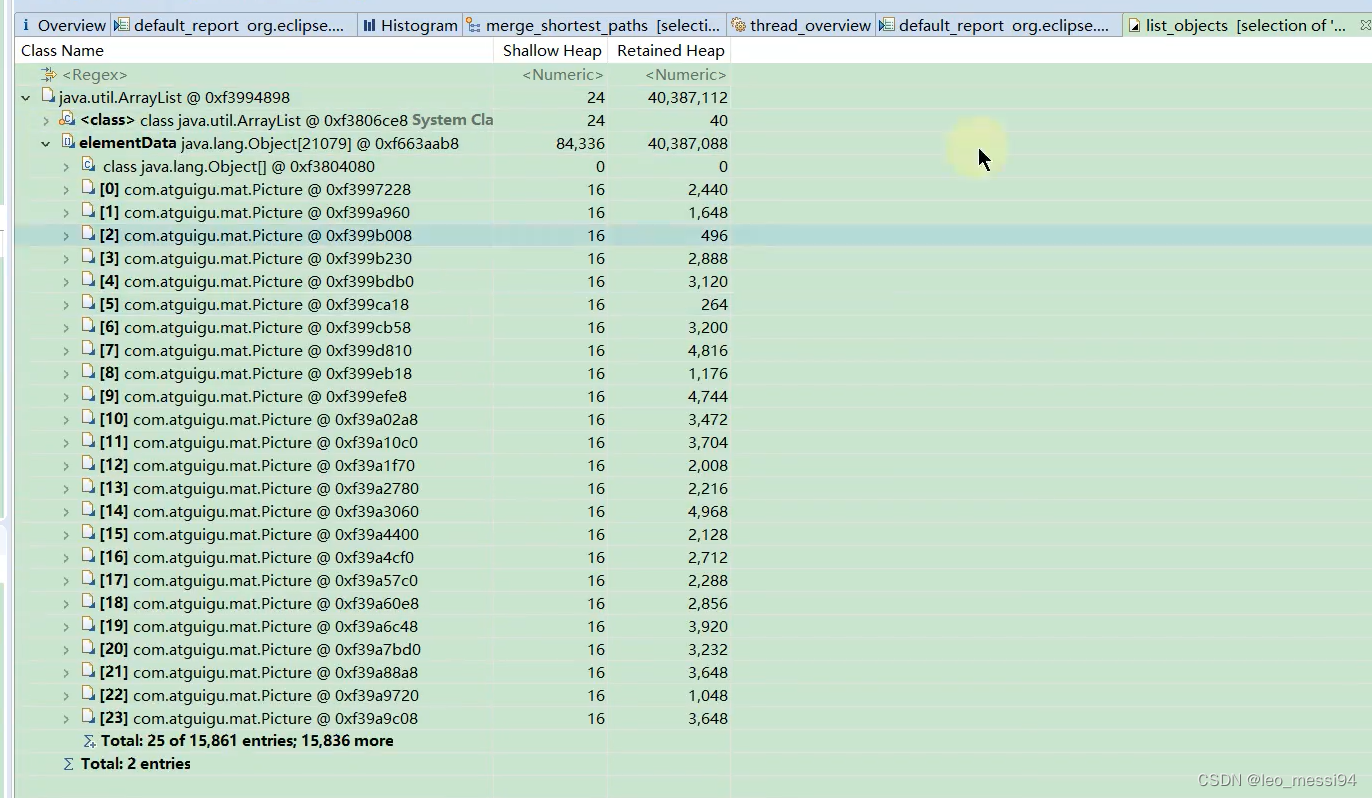
Task: Click the object icon for entry [11]
Action: tap(88, 442)
